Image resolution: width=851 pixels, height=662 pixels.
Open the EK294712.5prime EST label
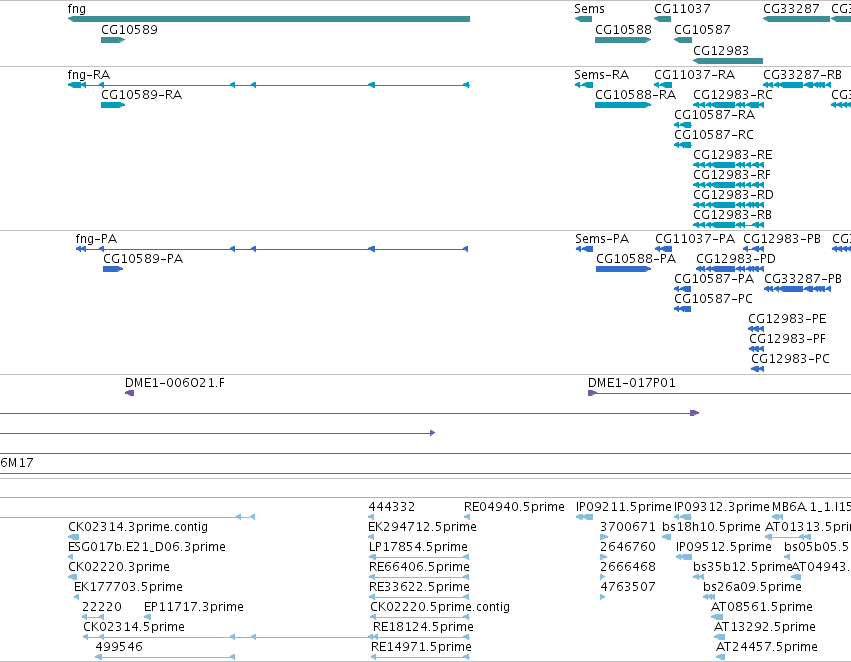coord(422,527)
